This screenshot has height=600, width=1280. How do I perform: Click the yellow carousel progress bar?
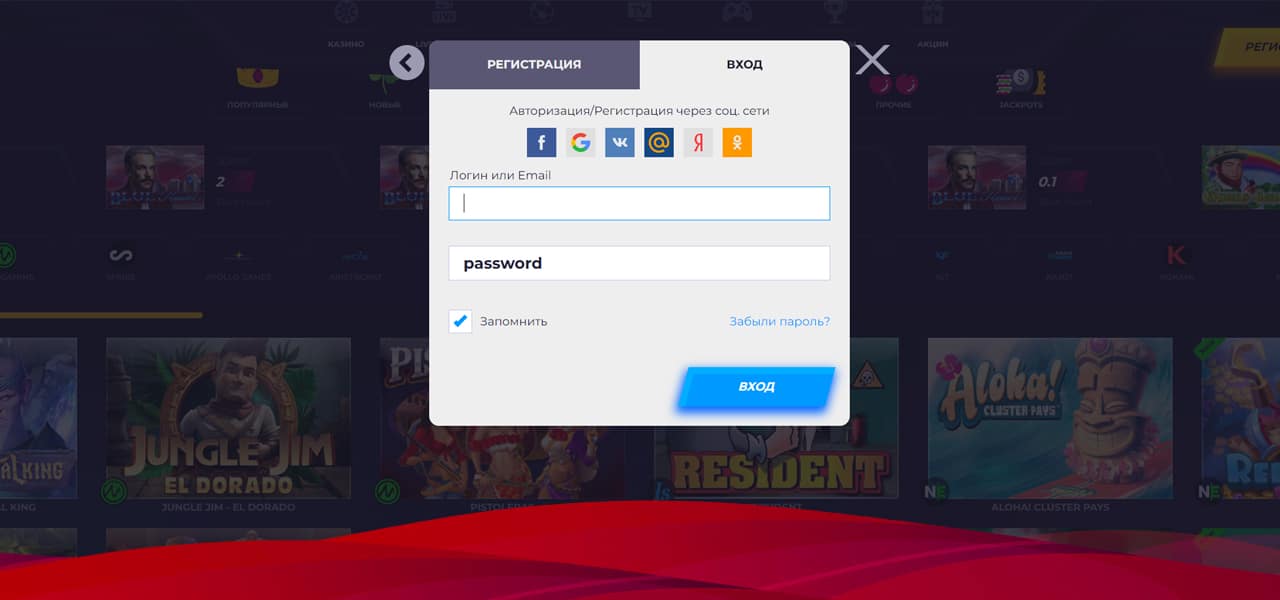[101, 315]
